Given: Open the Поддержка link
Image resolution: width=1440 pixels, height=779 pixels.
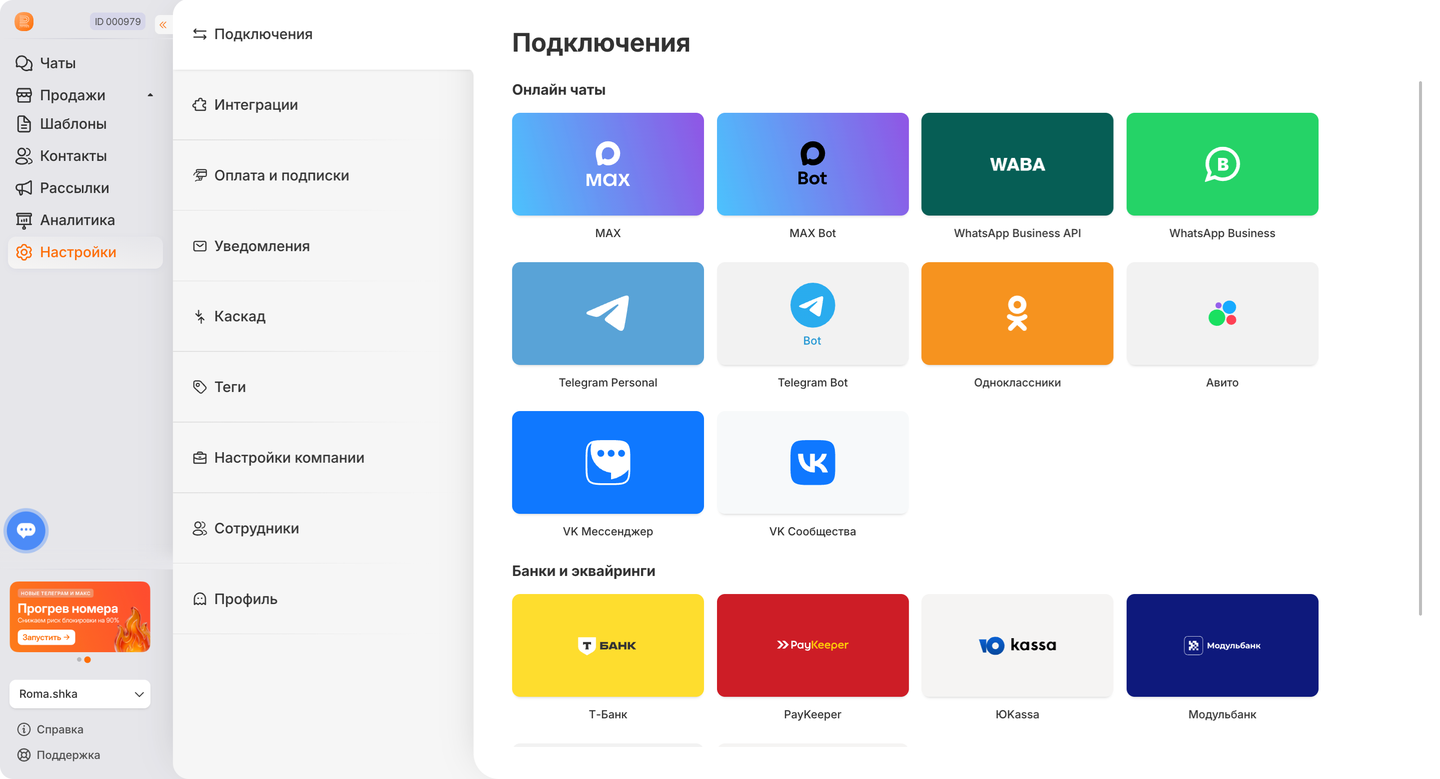Looking at the screenshot, I should pos(59,755).
